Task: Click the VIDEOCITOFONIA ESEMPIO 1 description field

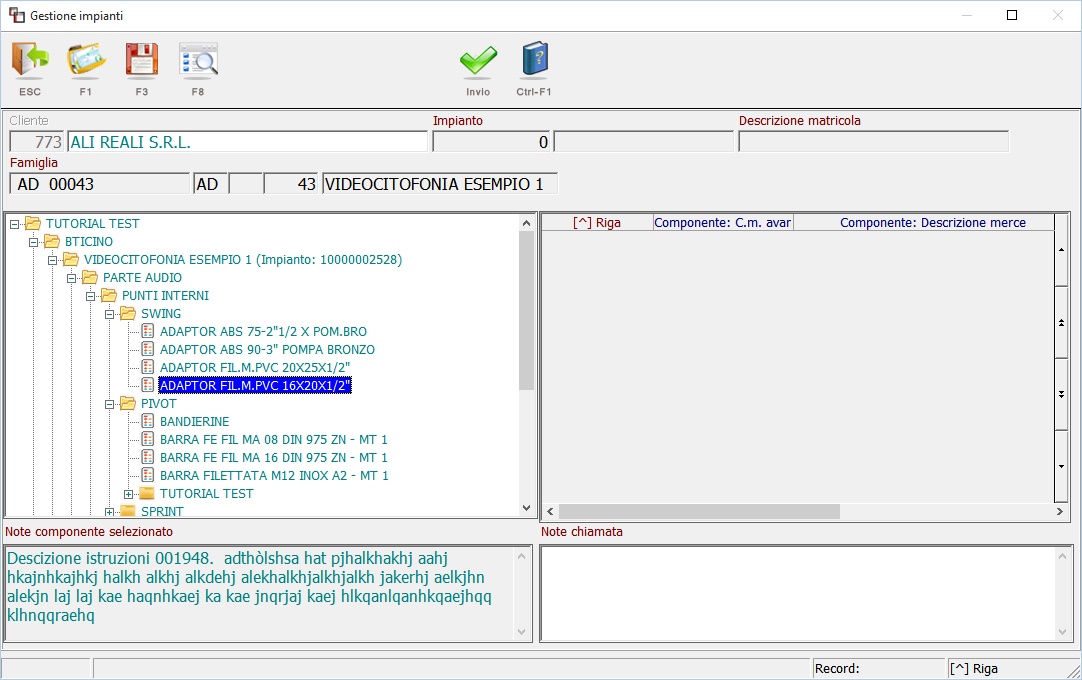Action: [439, 184]
